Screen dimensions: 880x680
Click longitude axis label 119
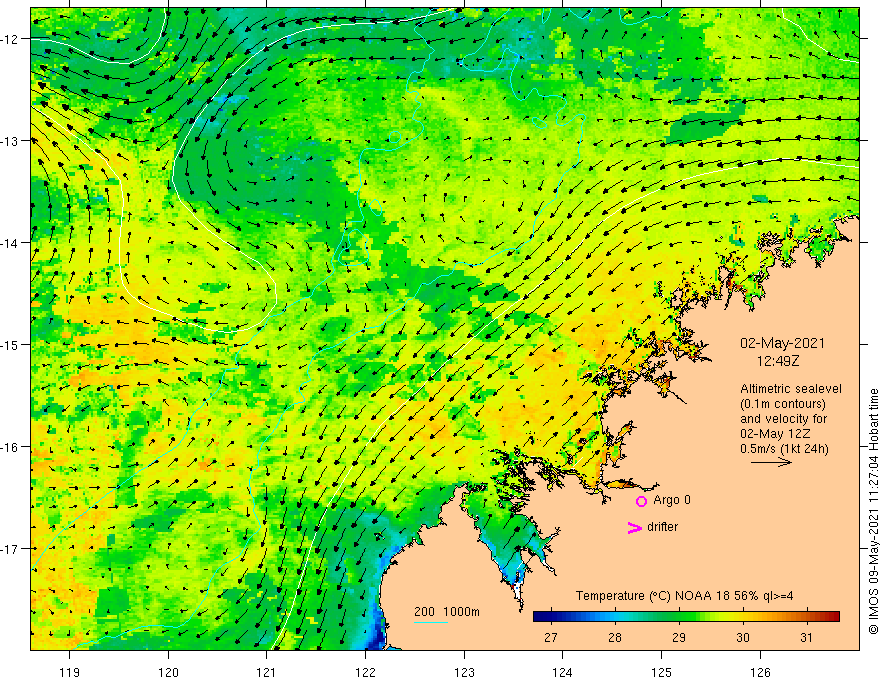pos(70,672)
